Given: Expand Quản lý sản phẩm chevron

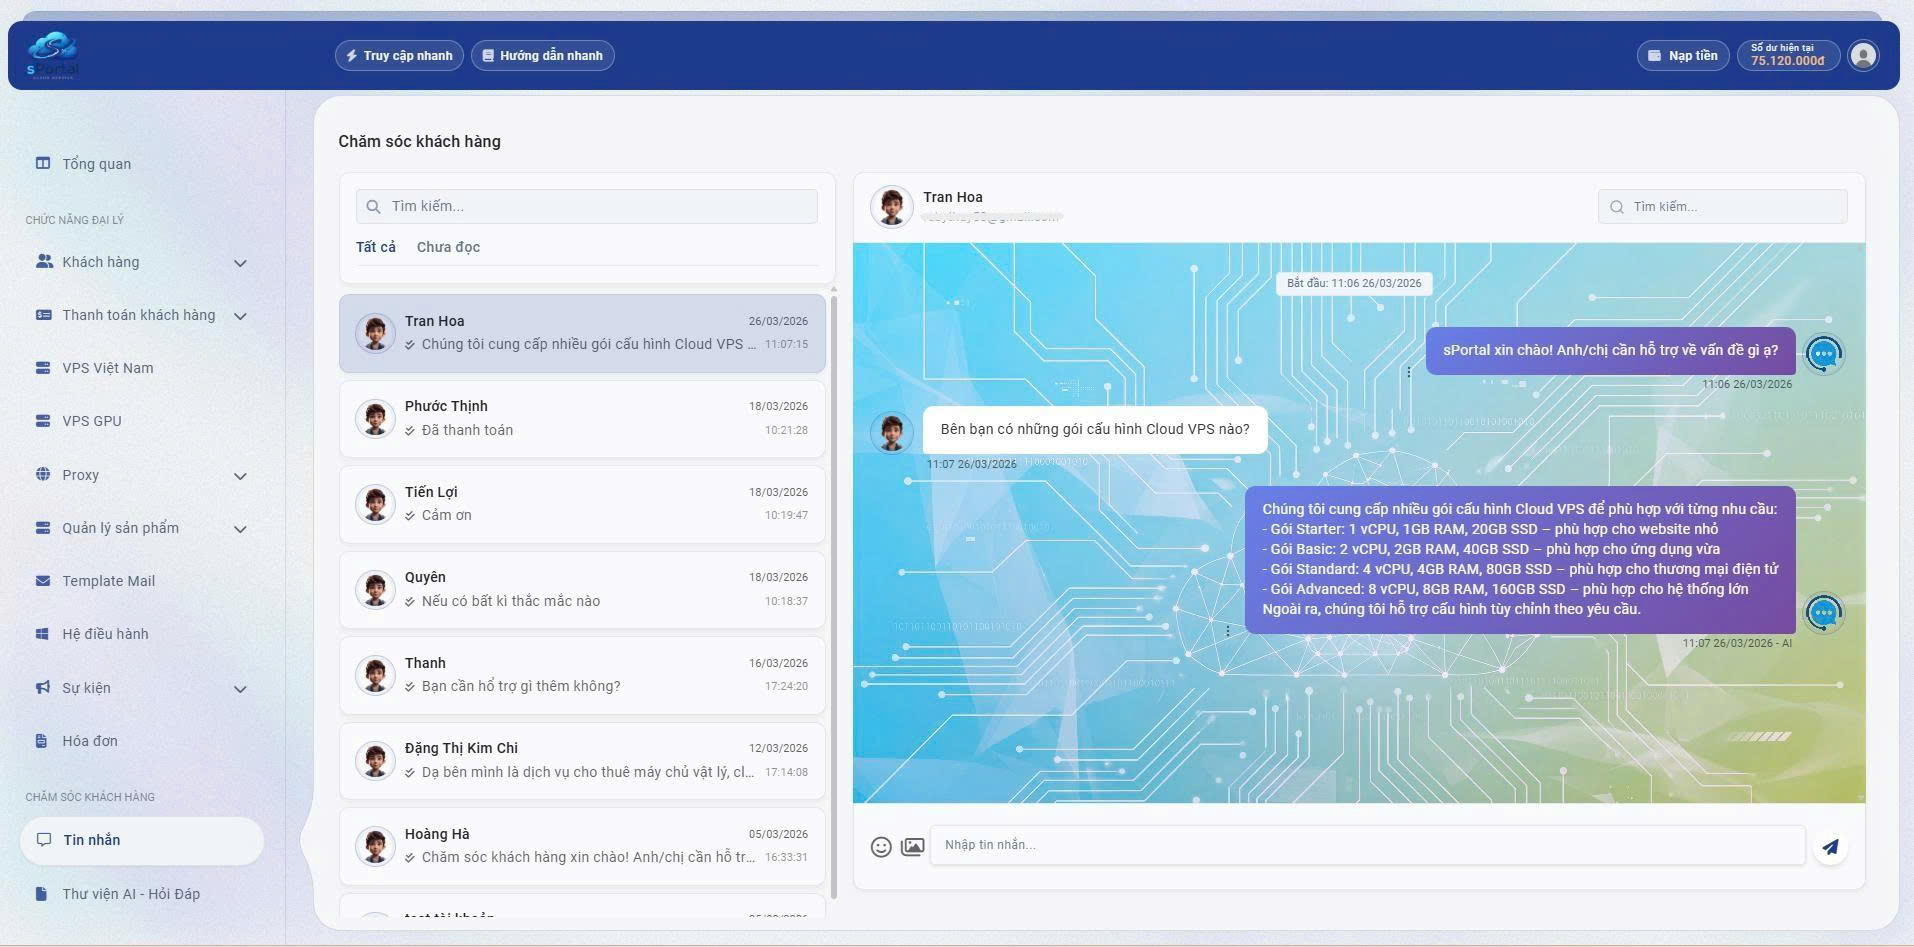Looking at the screenshot, I should (240, 529).
